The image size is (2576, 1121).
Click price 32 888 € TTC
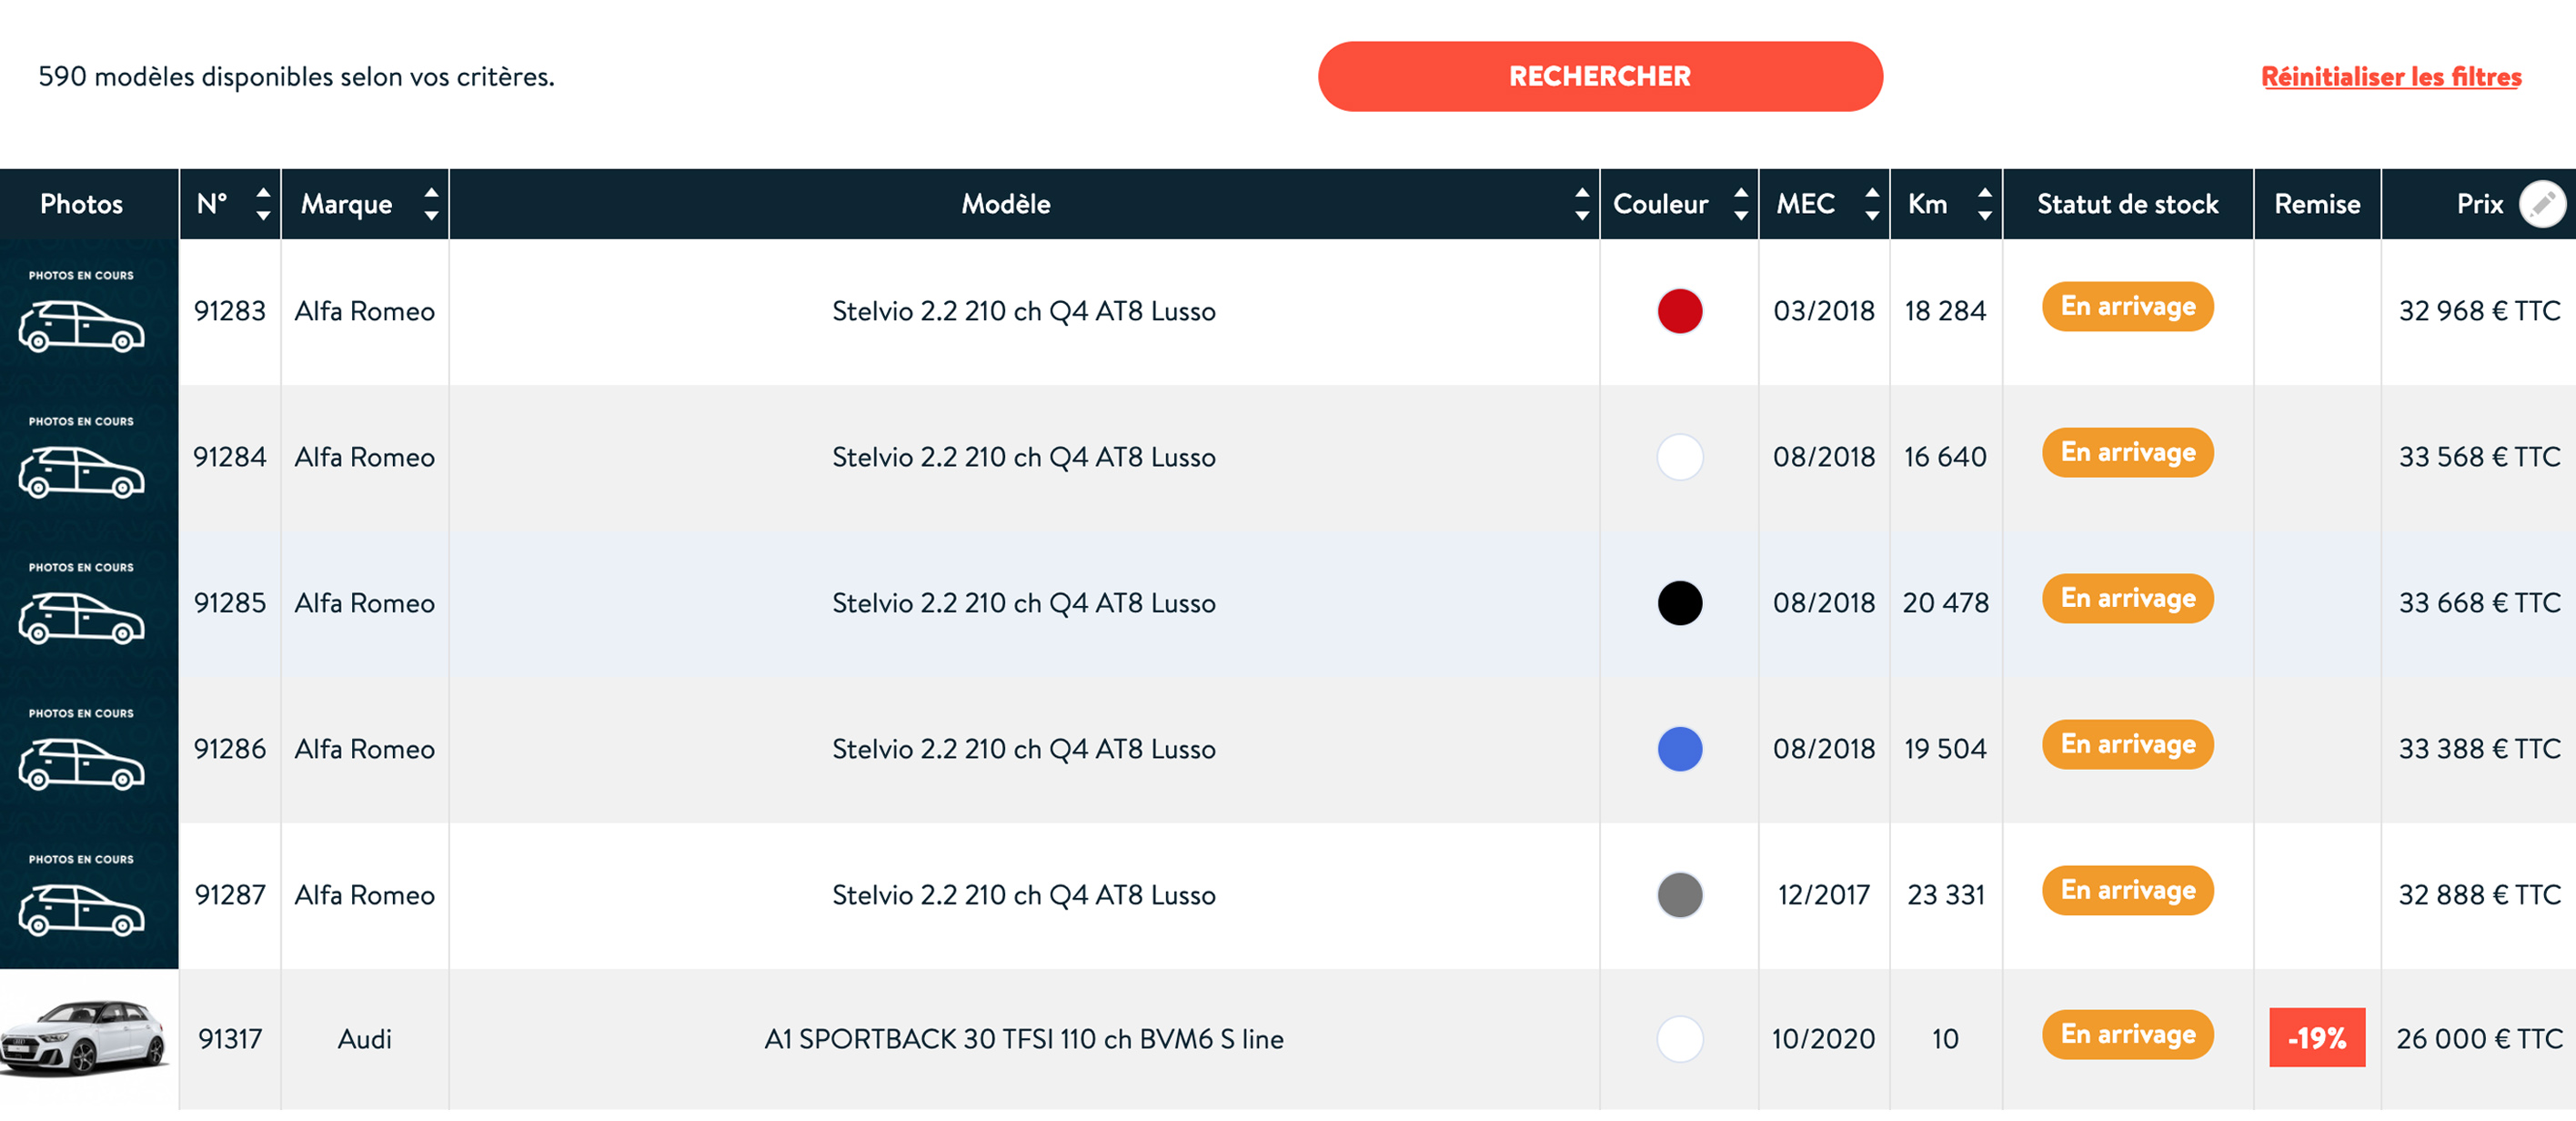point(2479,895)
